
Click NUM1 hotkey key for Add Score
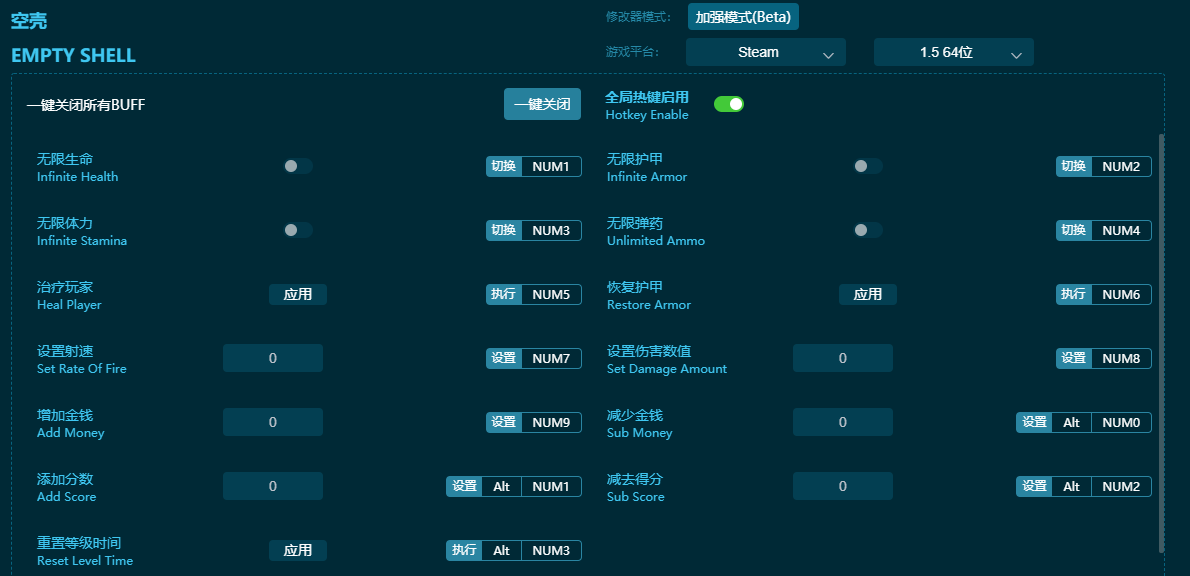coord(552,486)
